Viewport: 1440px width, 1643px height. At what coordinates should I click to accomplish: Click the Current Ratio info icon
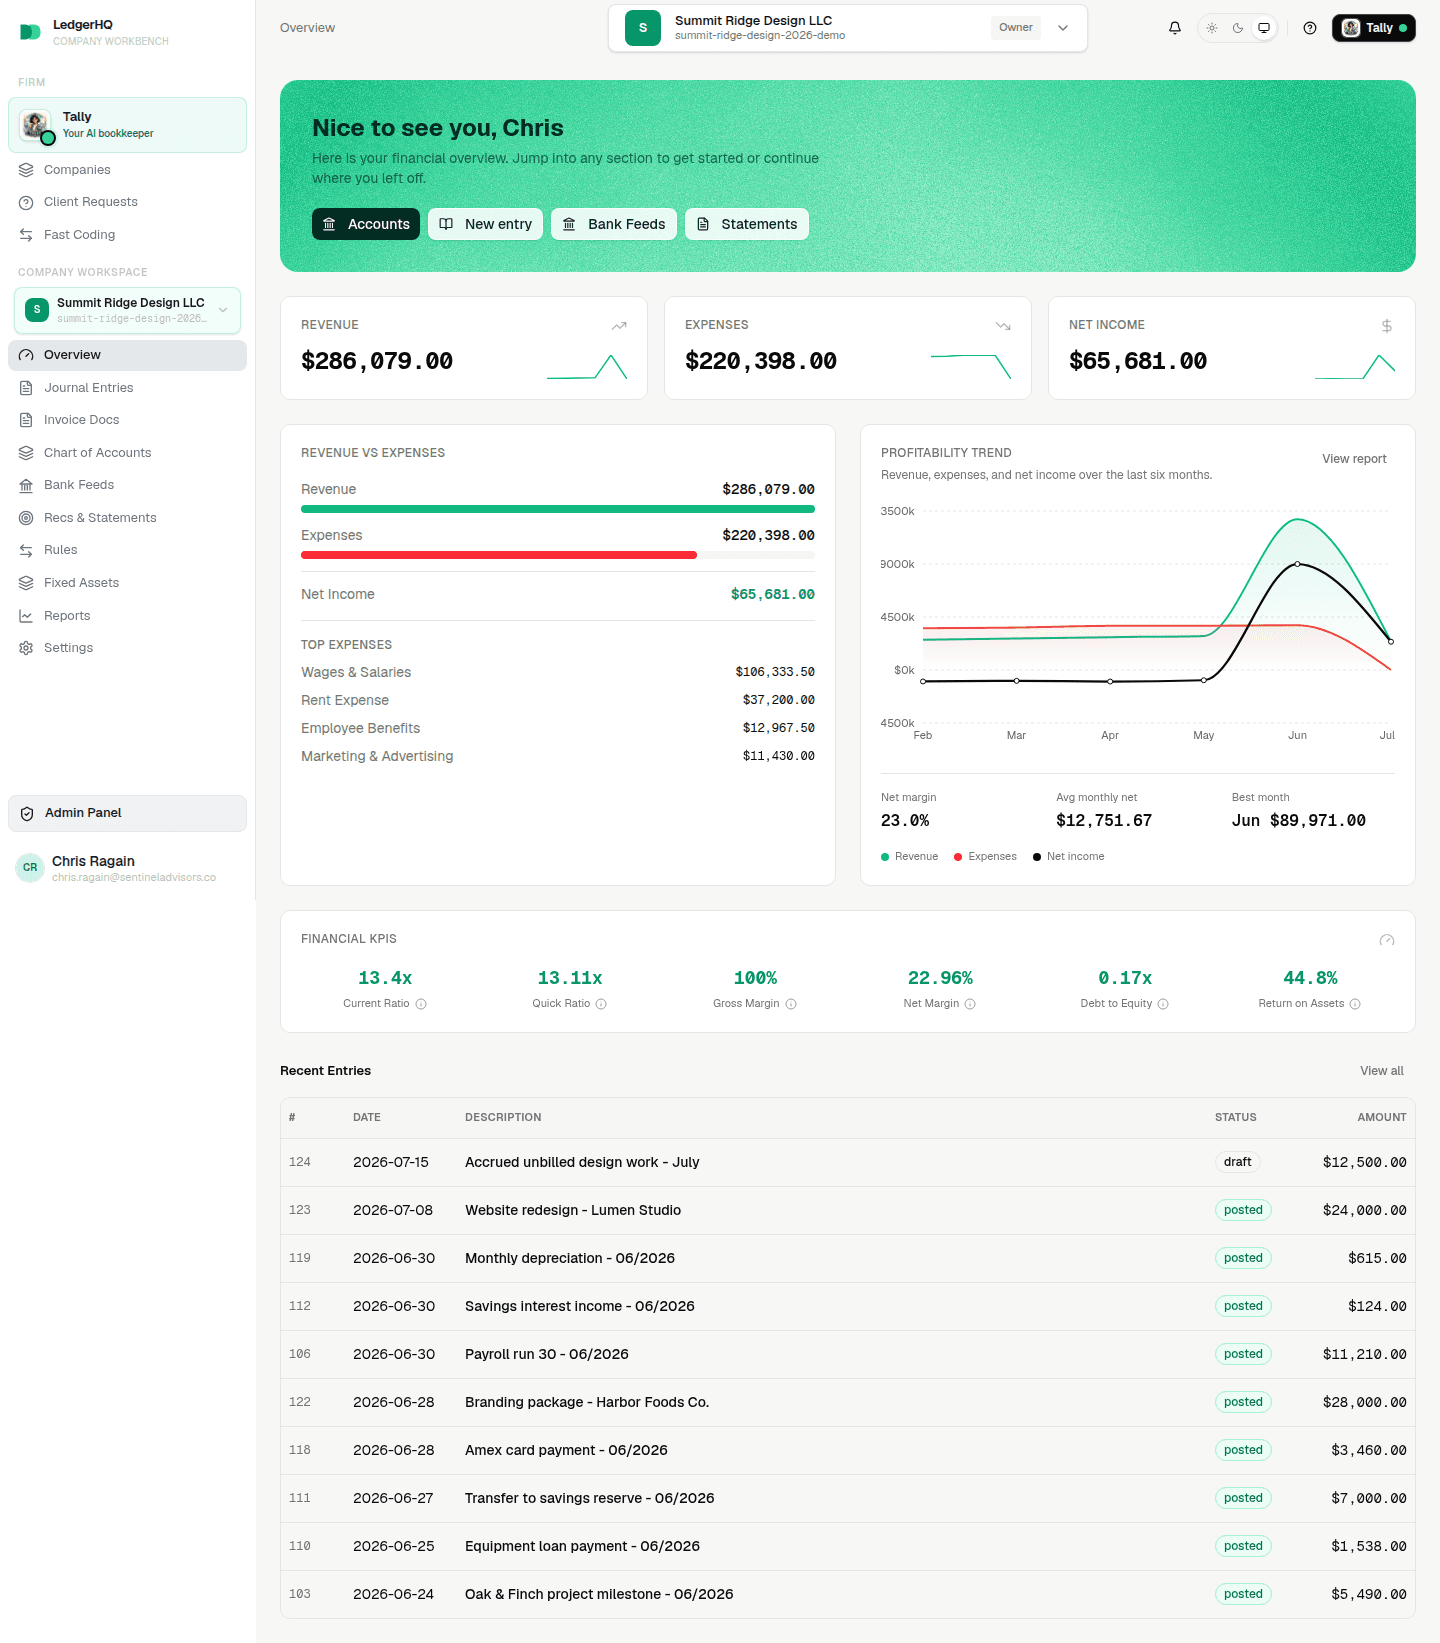coord(421,1004)
